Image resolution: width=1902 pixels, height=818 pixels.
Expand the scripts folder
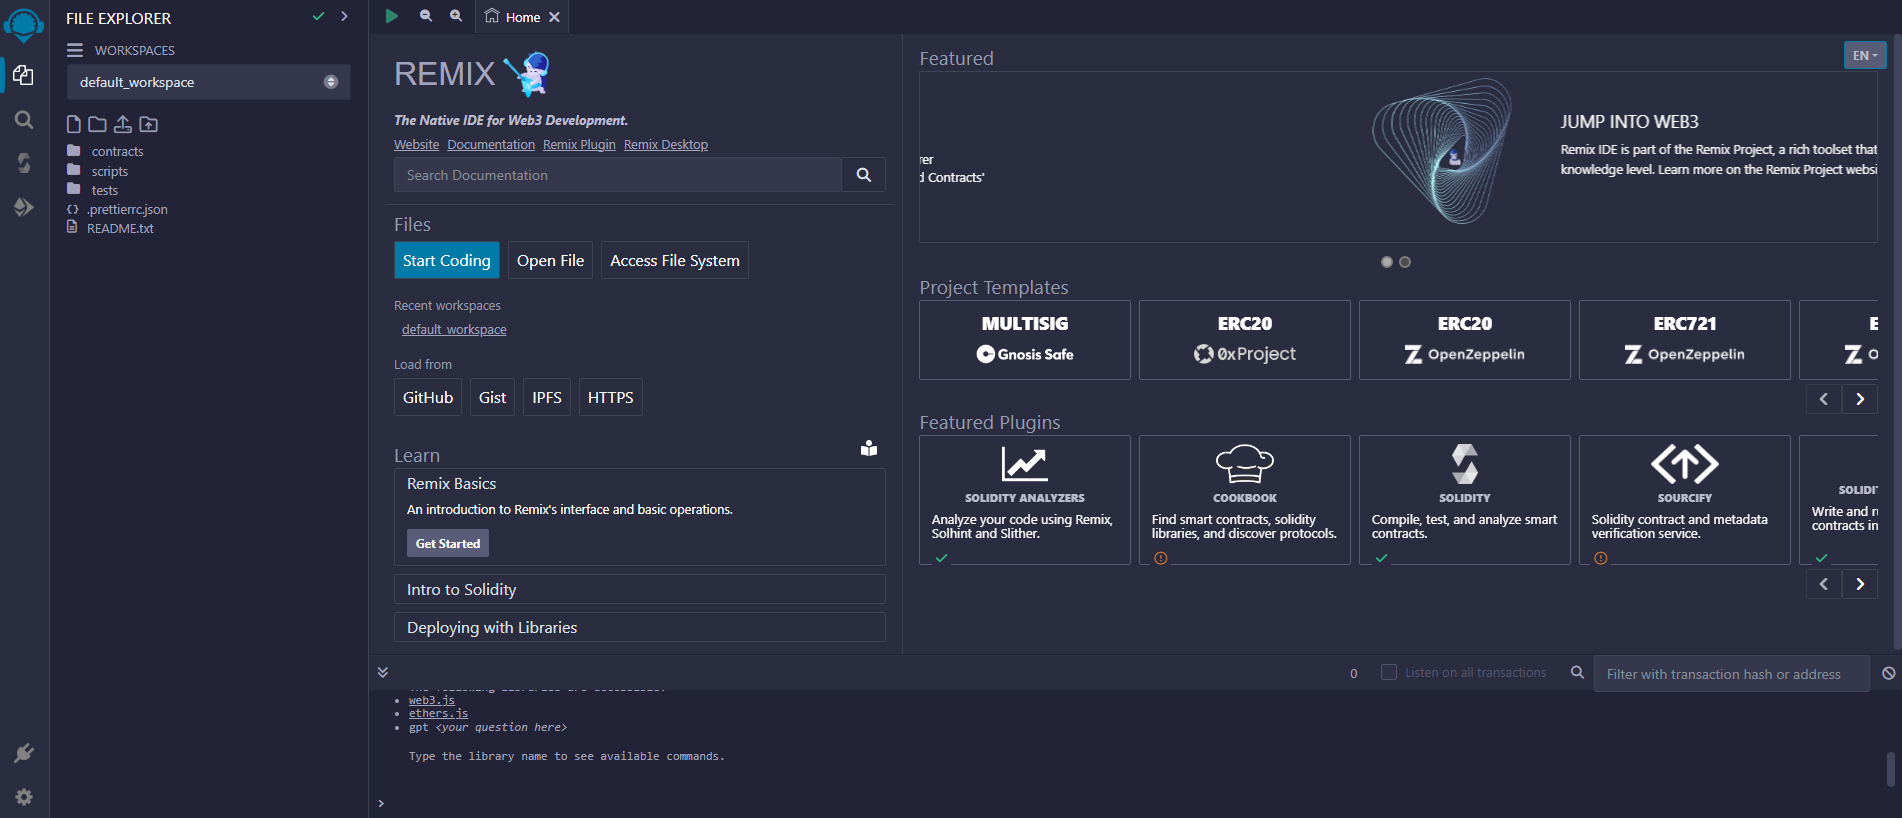click(109, 171)
